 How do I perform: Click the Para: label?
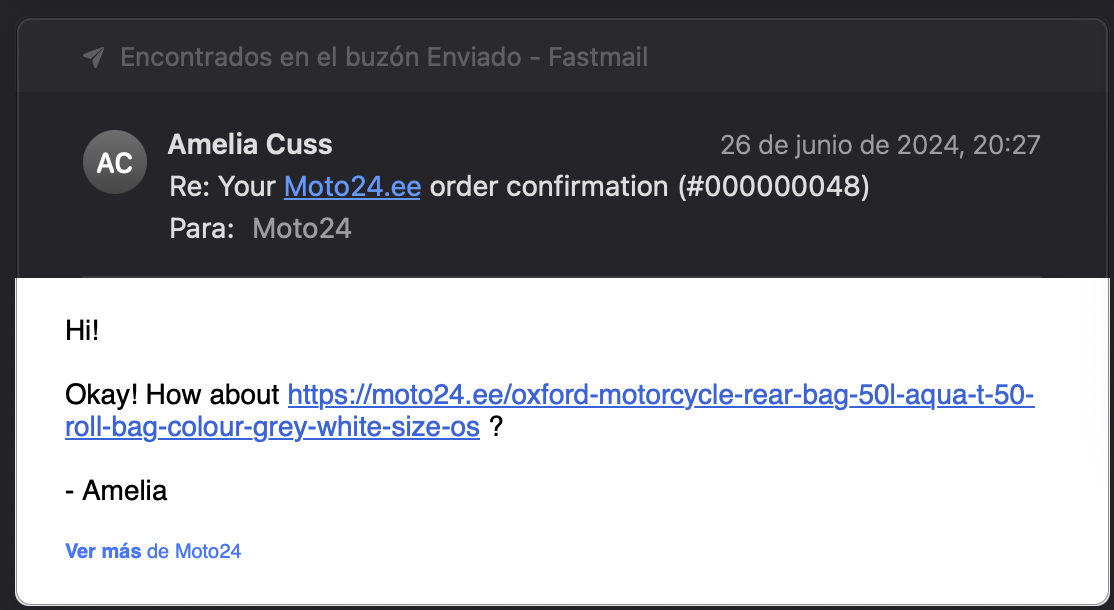(x=201, y=229)
